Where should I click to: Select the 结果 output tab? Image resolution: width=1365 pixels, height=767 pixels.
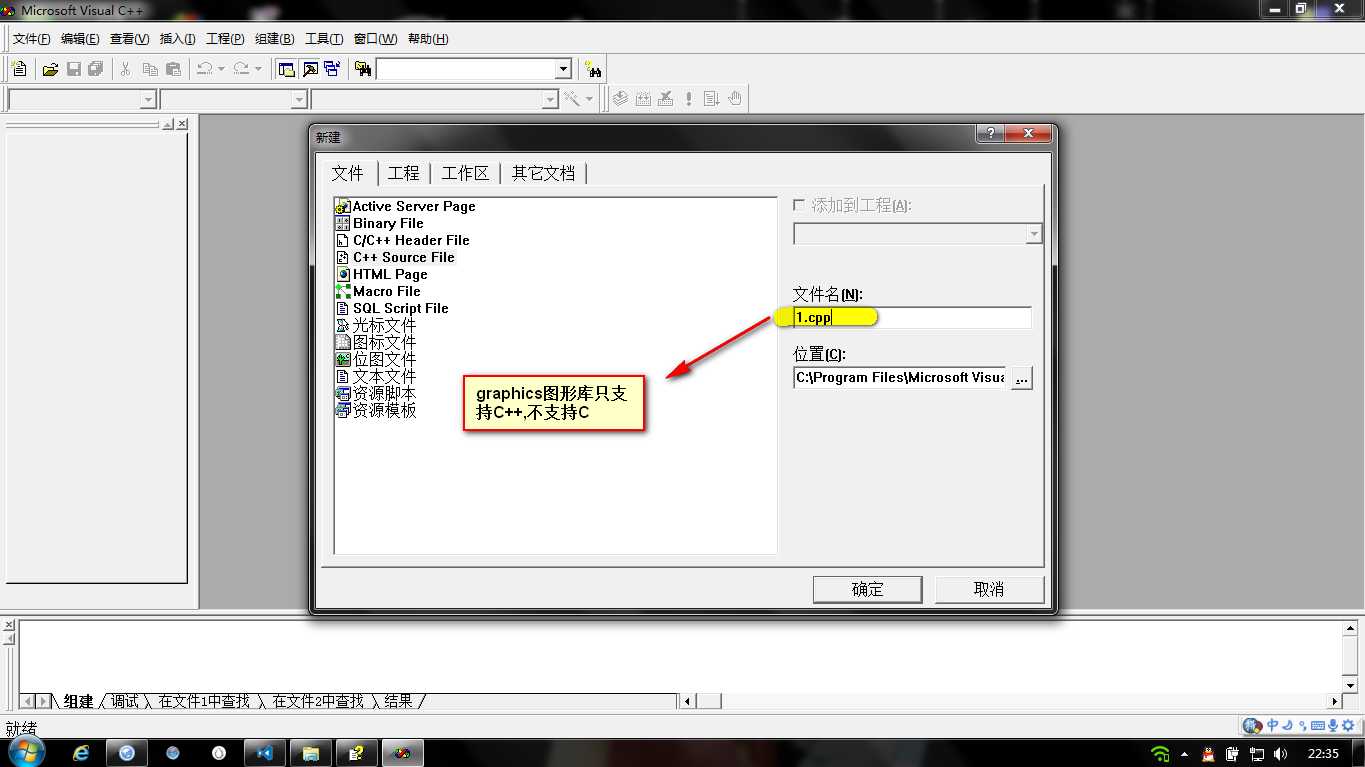pyautogui.click(x=398, y=701)
